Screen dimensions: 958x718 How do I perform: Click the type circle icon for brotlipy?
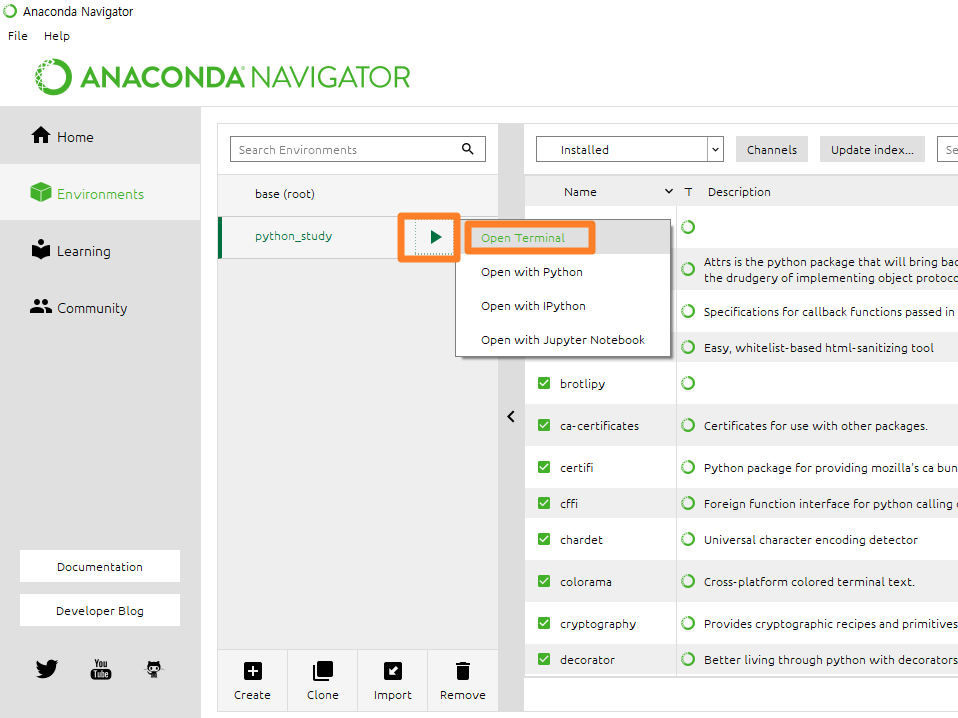[688, 383]
